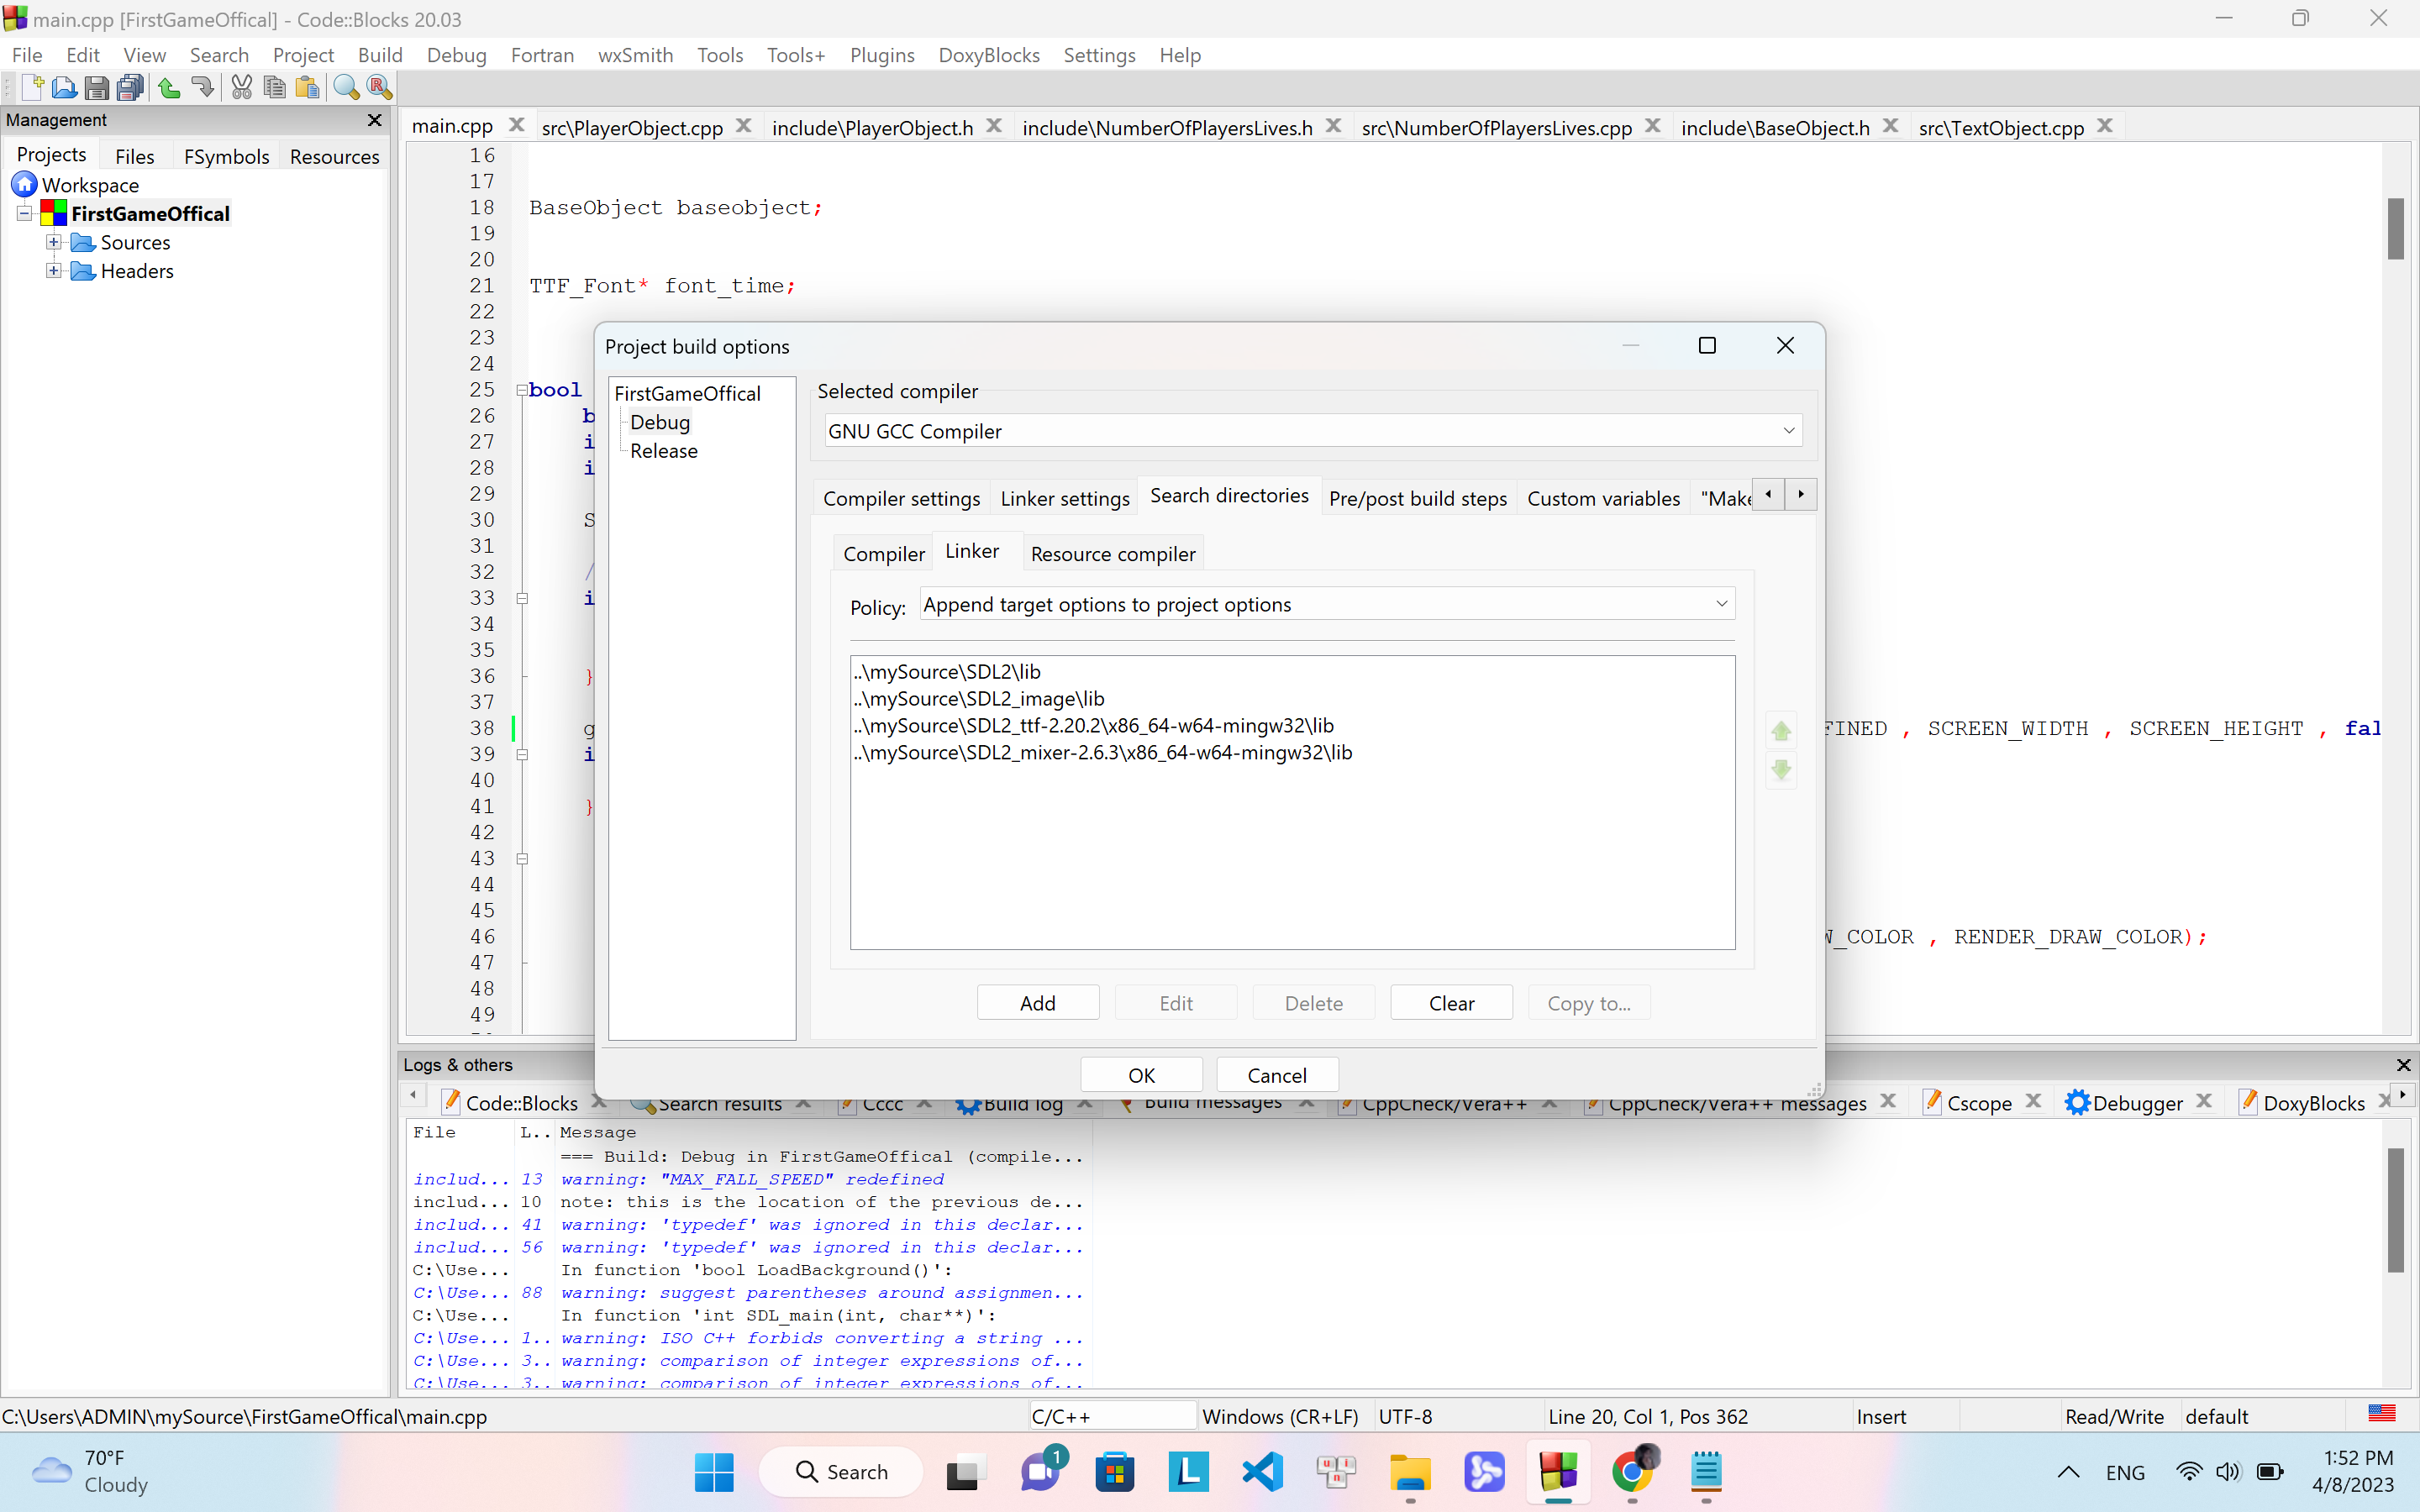Expand the Sources folder

click(x=54, y=242)
